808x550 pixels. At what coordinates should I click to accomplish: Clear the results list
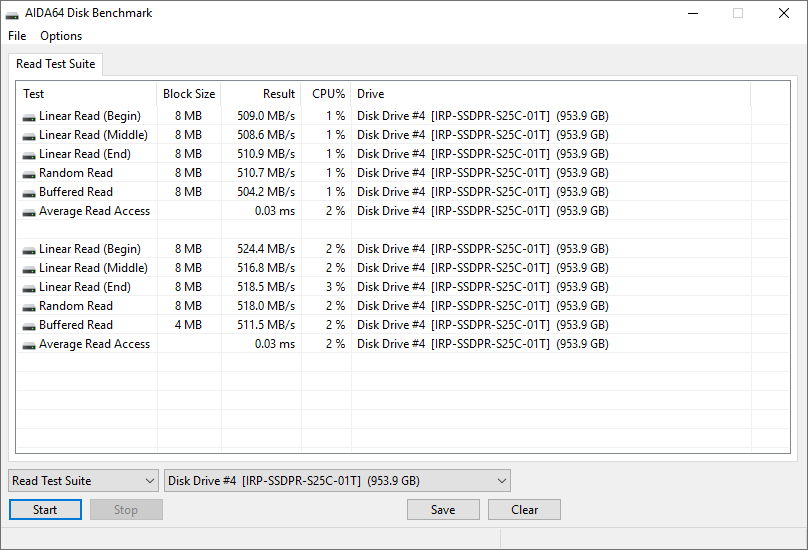tap(524, 510)
